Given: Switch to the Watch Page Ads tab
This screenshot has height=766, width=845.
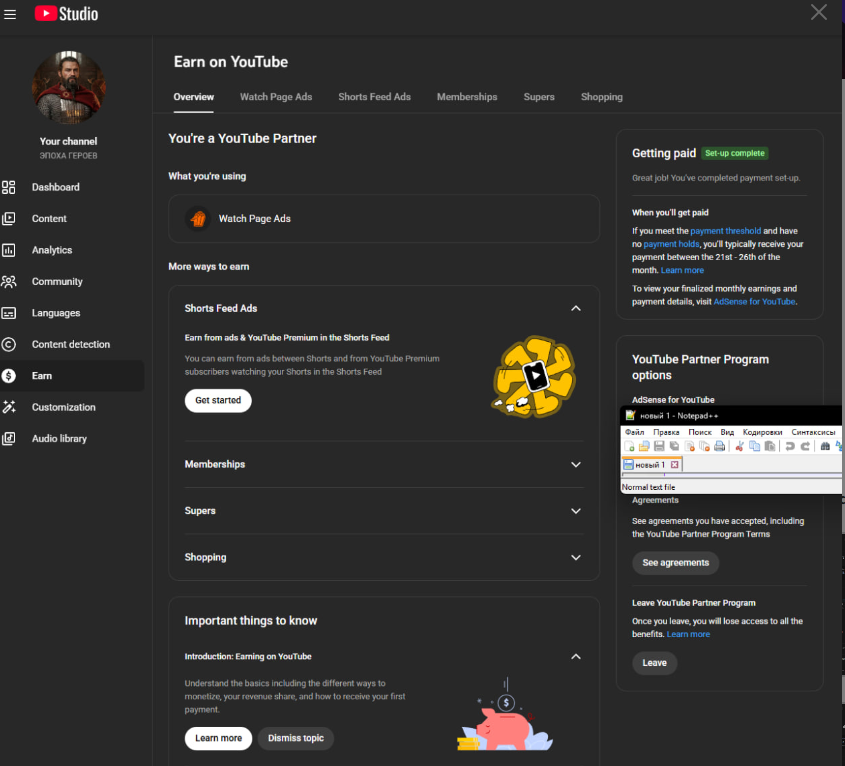Looking at the screenshot, I should (276, 97).
